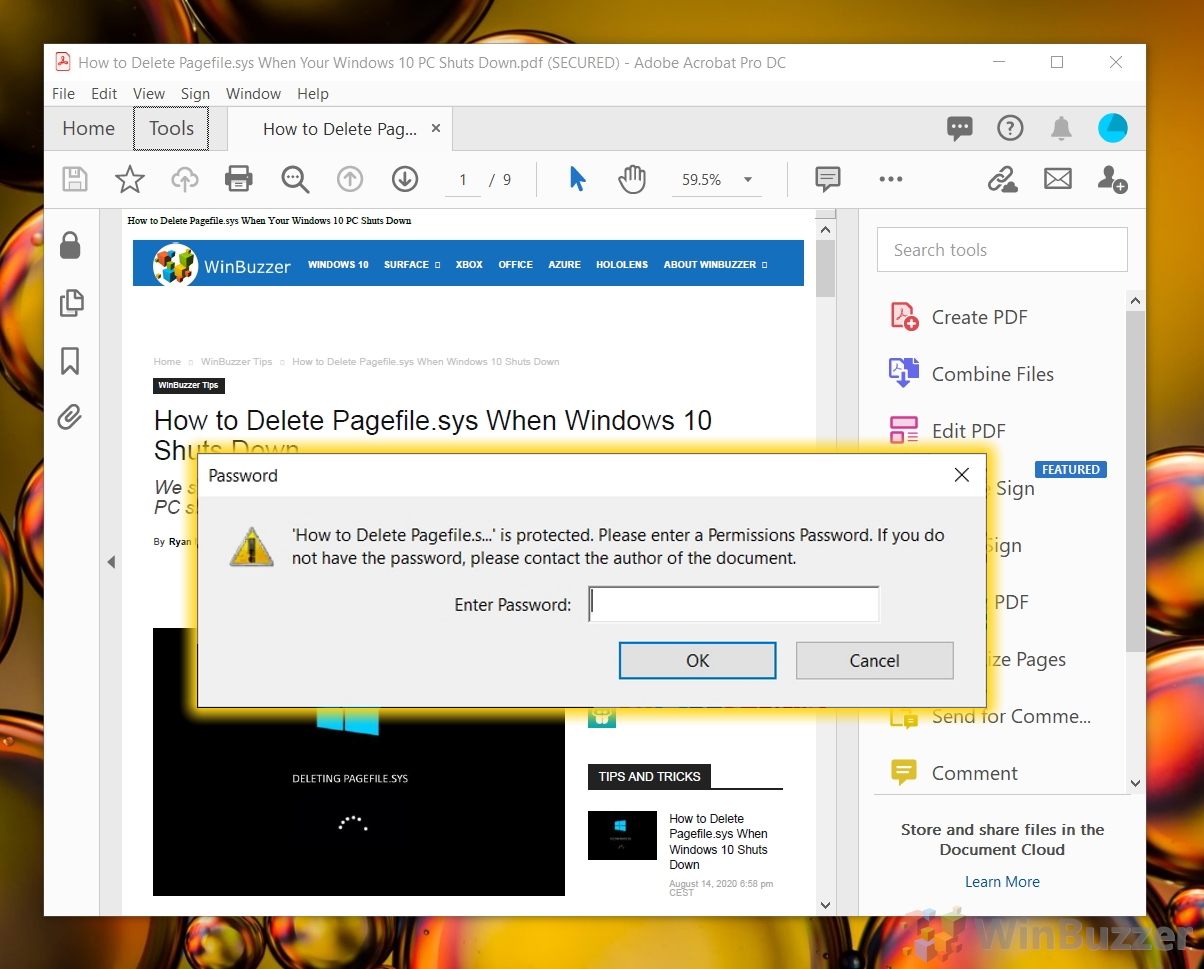Click the Print icon
Viewport: 1204px width, 969px height.
pos(239,179)
